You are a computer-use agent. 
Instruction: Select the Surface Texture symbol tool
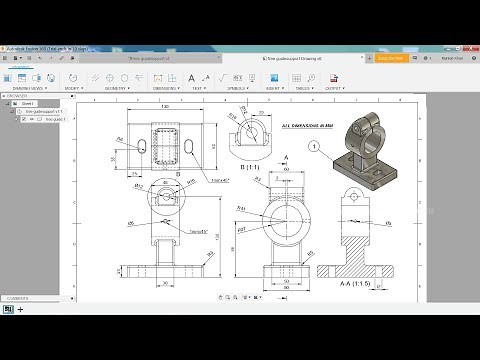[223, 78]
